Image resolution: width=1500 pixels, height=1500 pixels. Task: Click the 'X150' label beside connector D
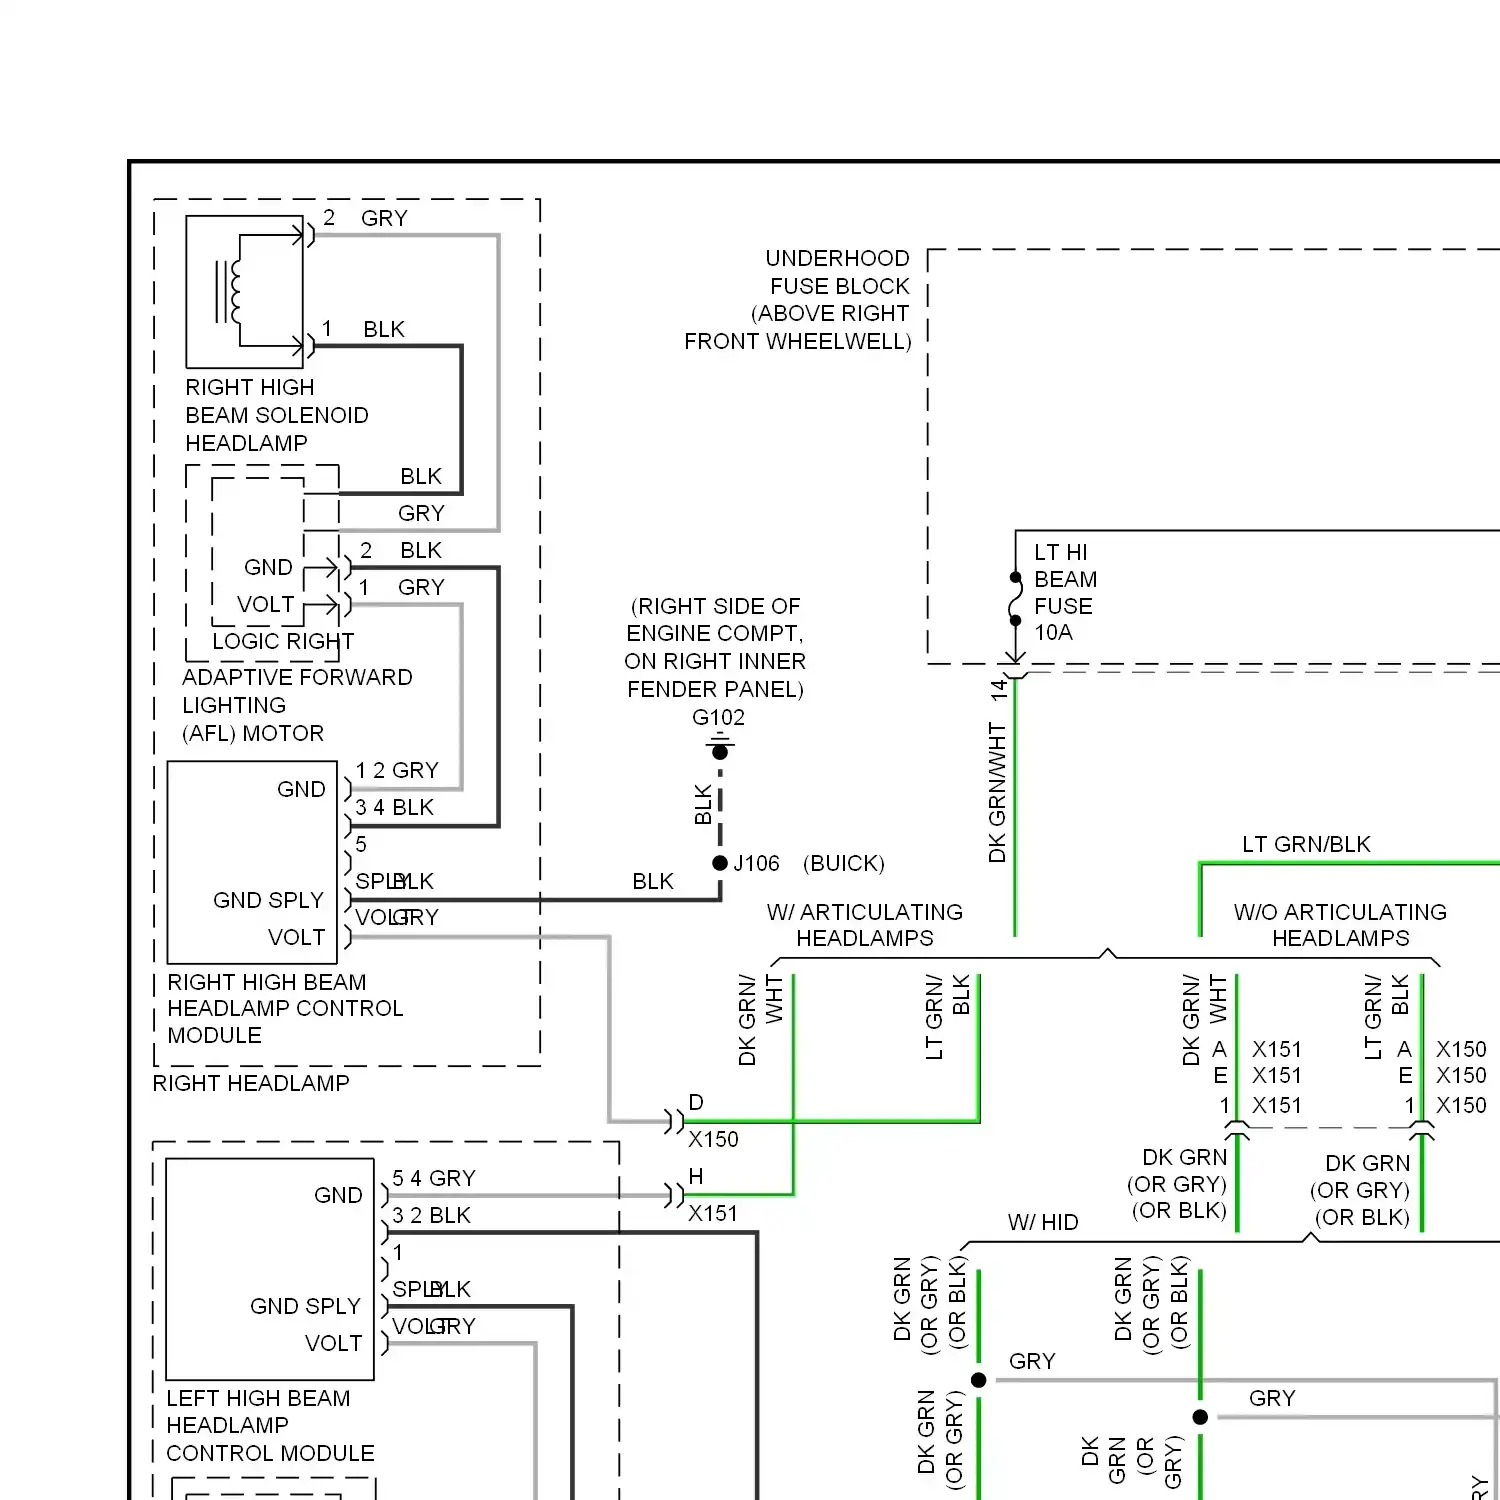[713, 1139]
